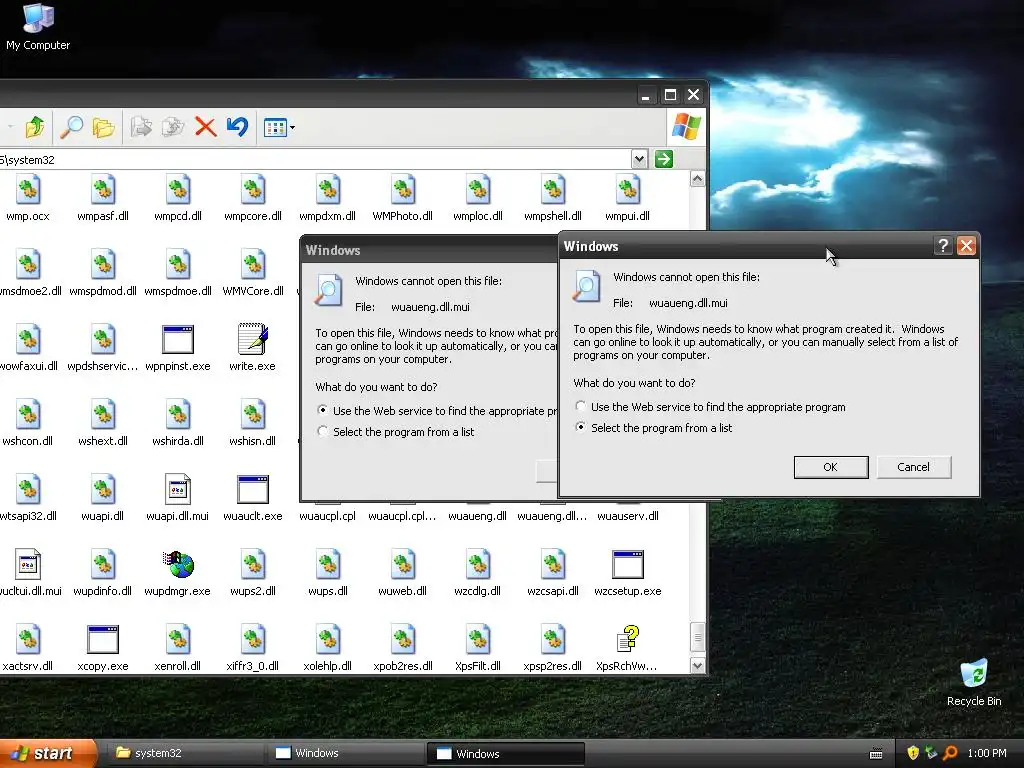Click the back Windows dialog title bar
Viewport: 1024px width, 768px height.
tap(430, 250)
